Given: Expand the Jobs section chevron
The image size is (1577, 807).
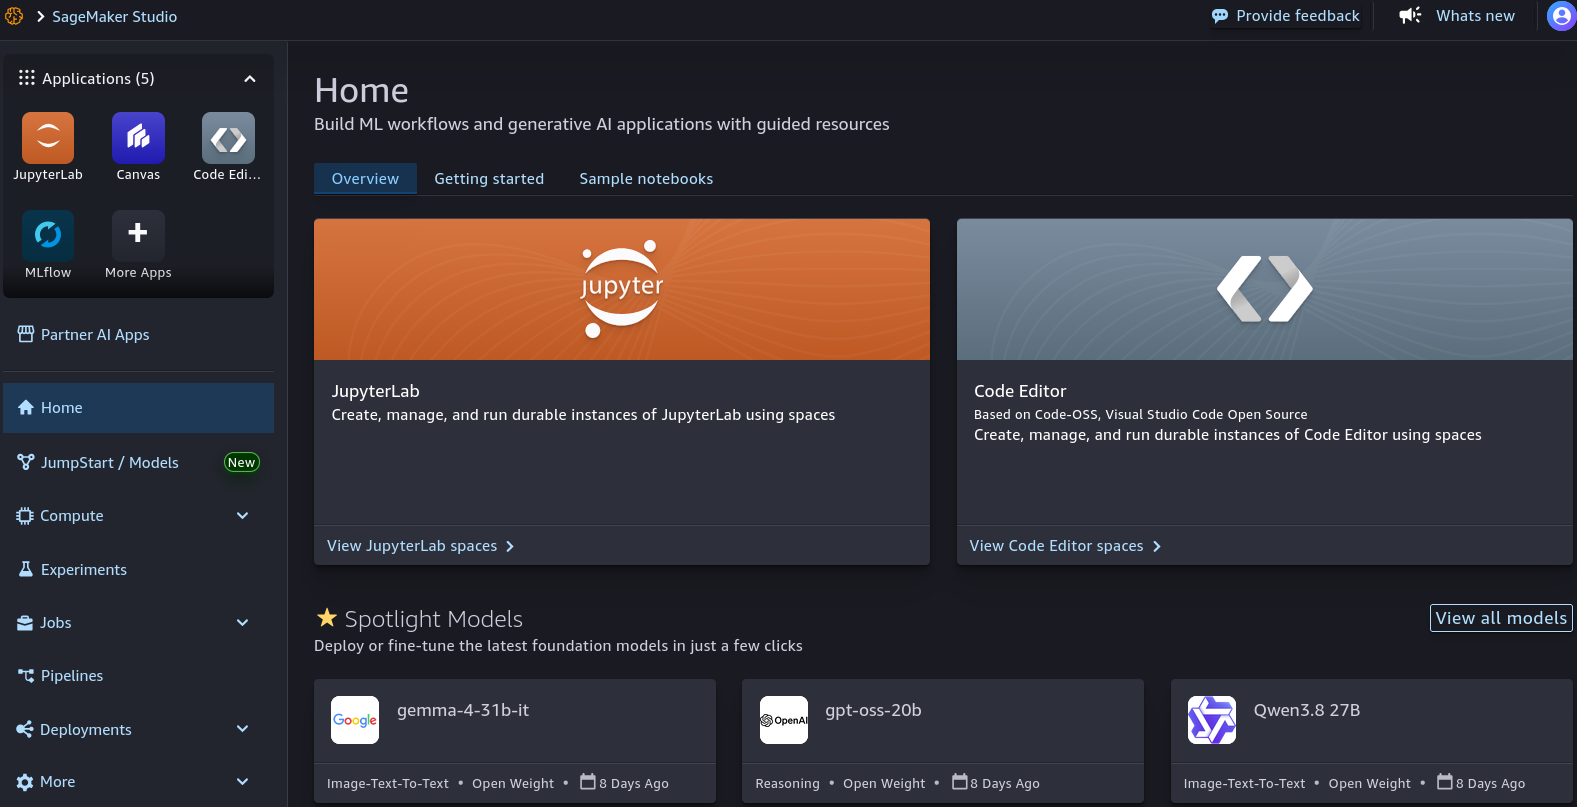Looking at the screenshot, I should point(242,623).
